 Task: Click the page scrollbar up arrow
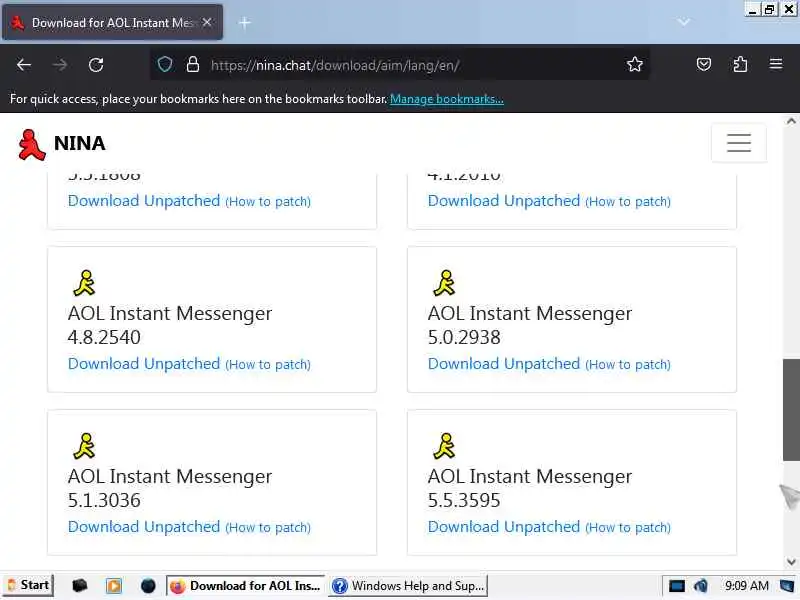pos(791,121)
